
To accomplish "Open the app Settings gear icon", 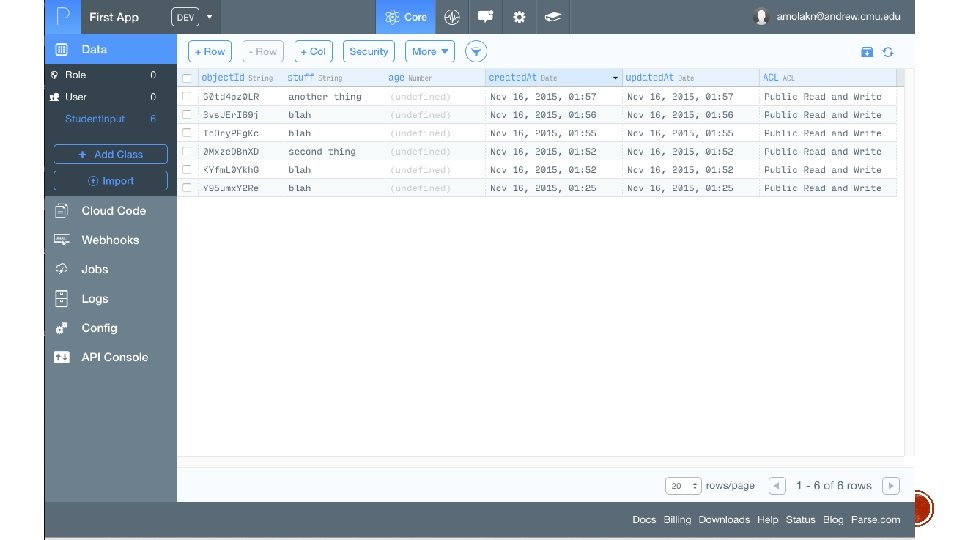I will click(x=519, y=17).
